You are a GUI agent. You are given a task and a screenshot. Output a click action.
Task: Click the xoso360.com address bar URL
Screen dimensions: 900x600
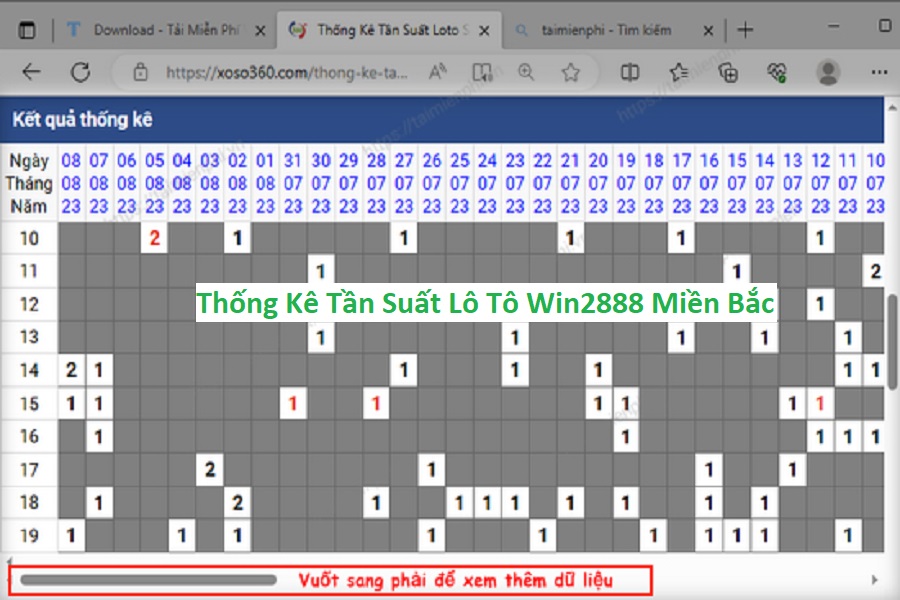[270, 72]
